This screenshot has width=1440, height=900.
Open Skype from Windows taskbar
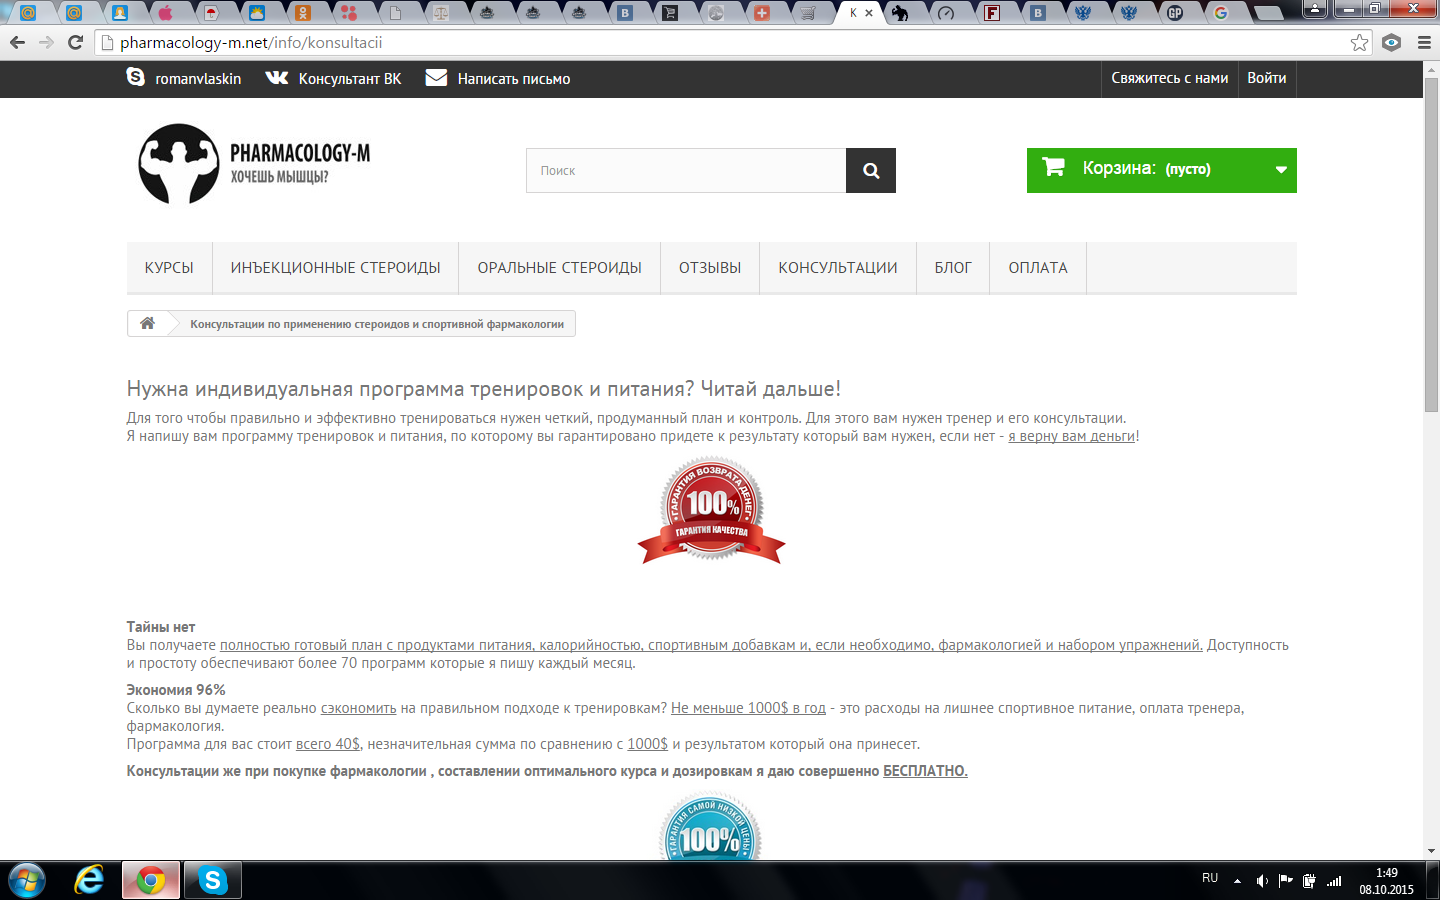pyautogui.click(x=212, y=880)
